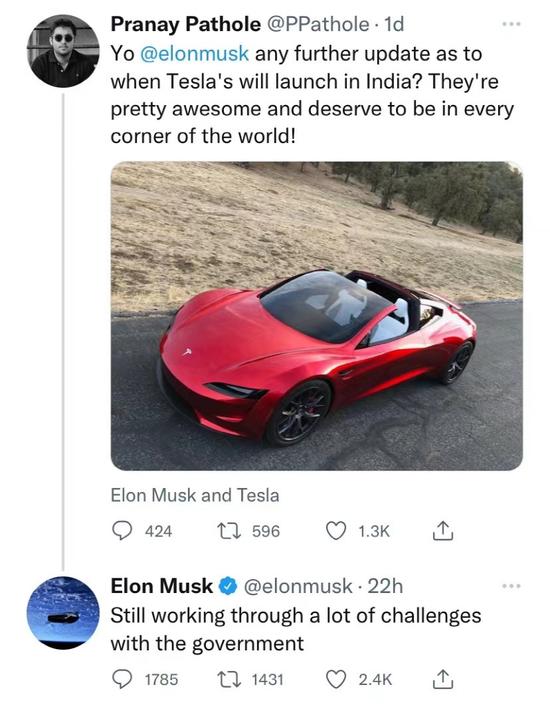Click the Elon Musk and Tesla topic label
The width and height of the screenshot is (550, 705).
[195, 495]
